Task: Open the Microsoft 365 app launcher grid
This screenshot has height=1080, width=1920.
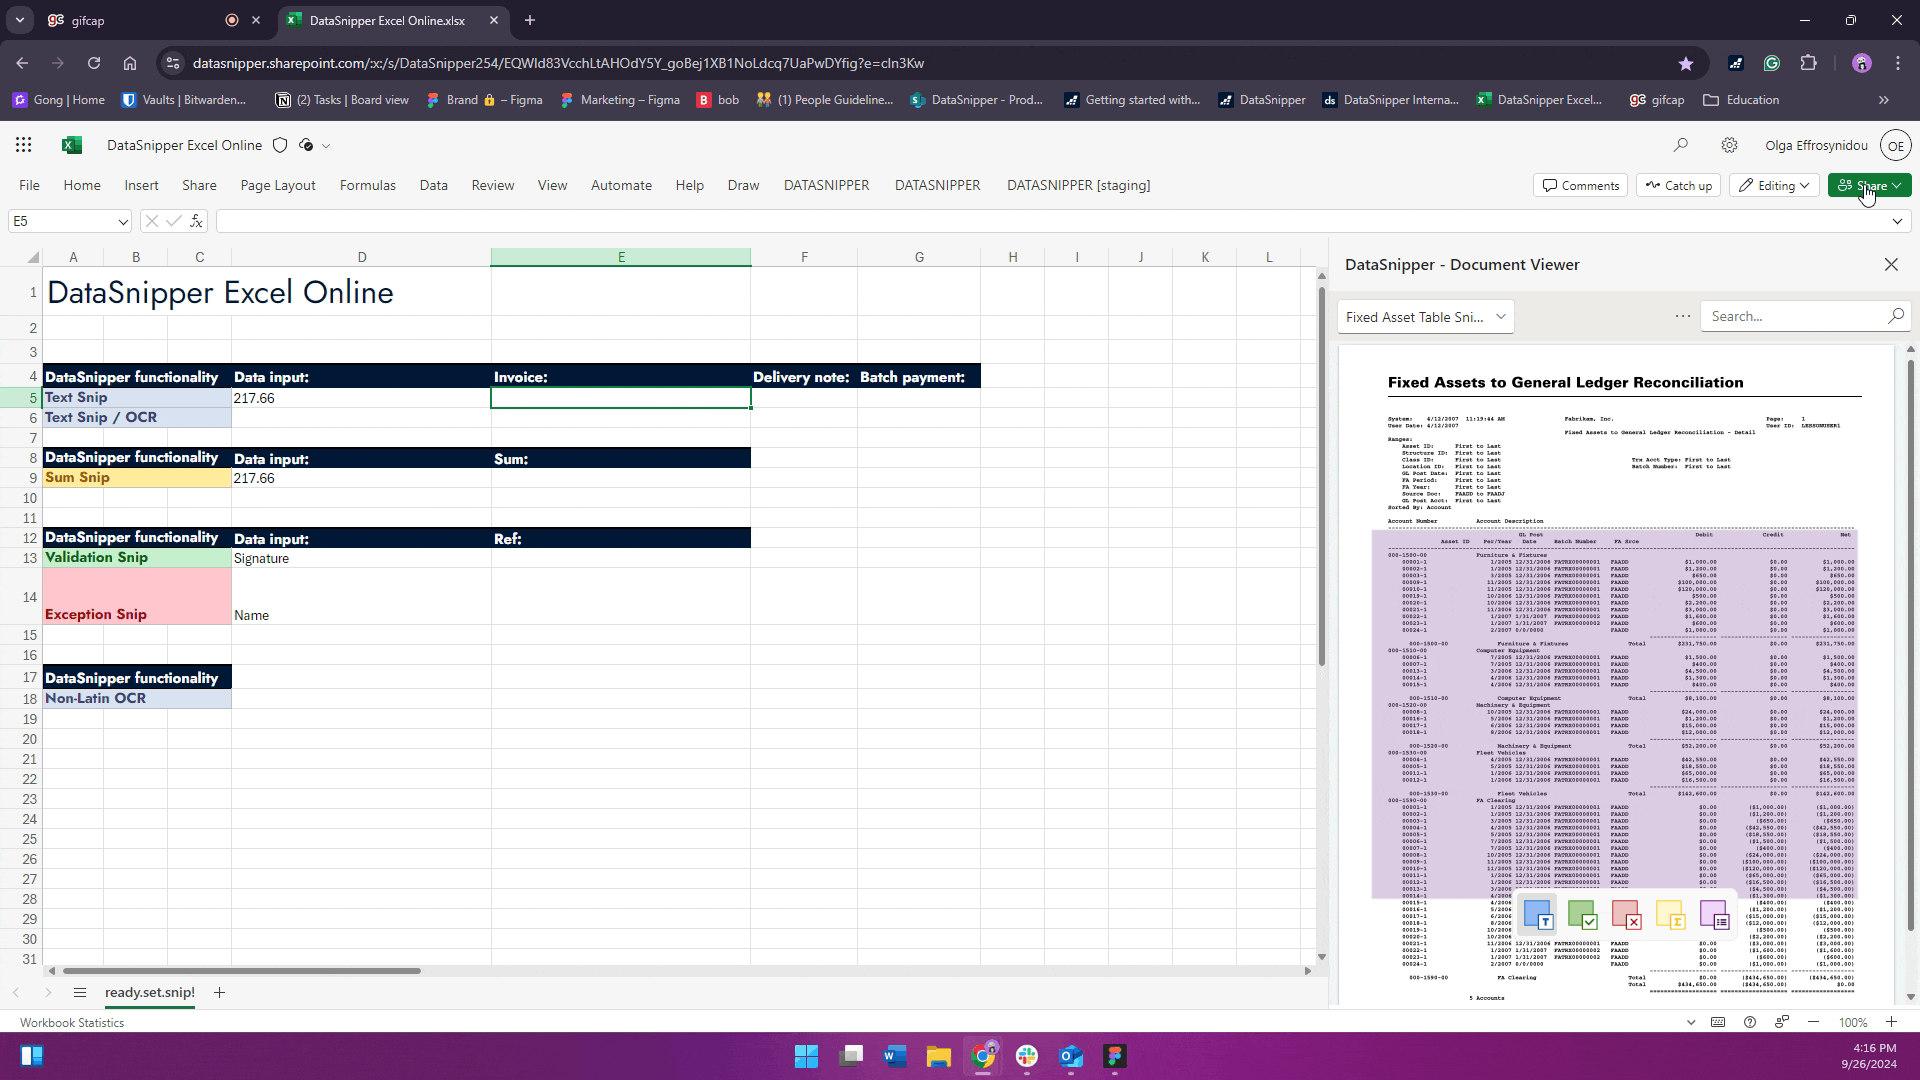Action: pyautogui.click(x=23, y=145)
